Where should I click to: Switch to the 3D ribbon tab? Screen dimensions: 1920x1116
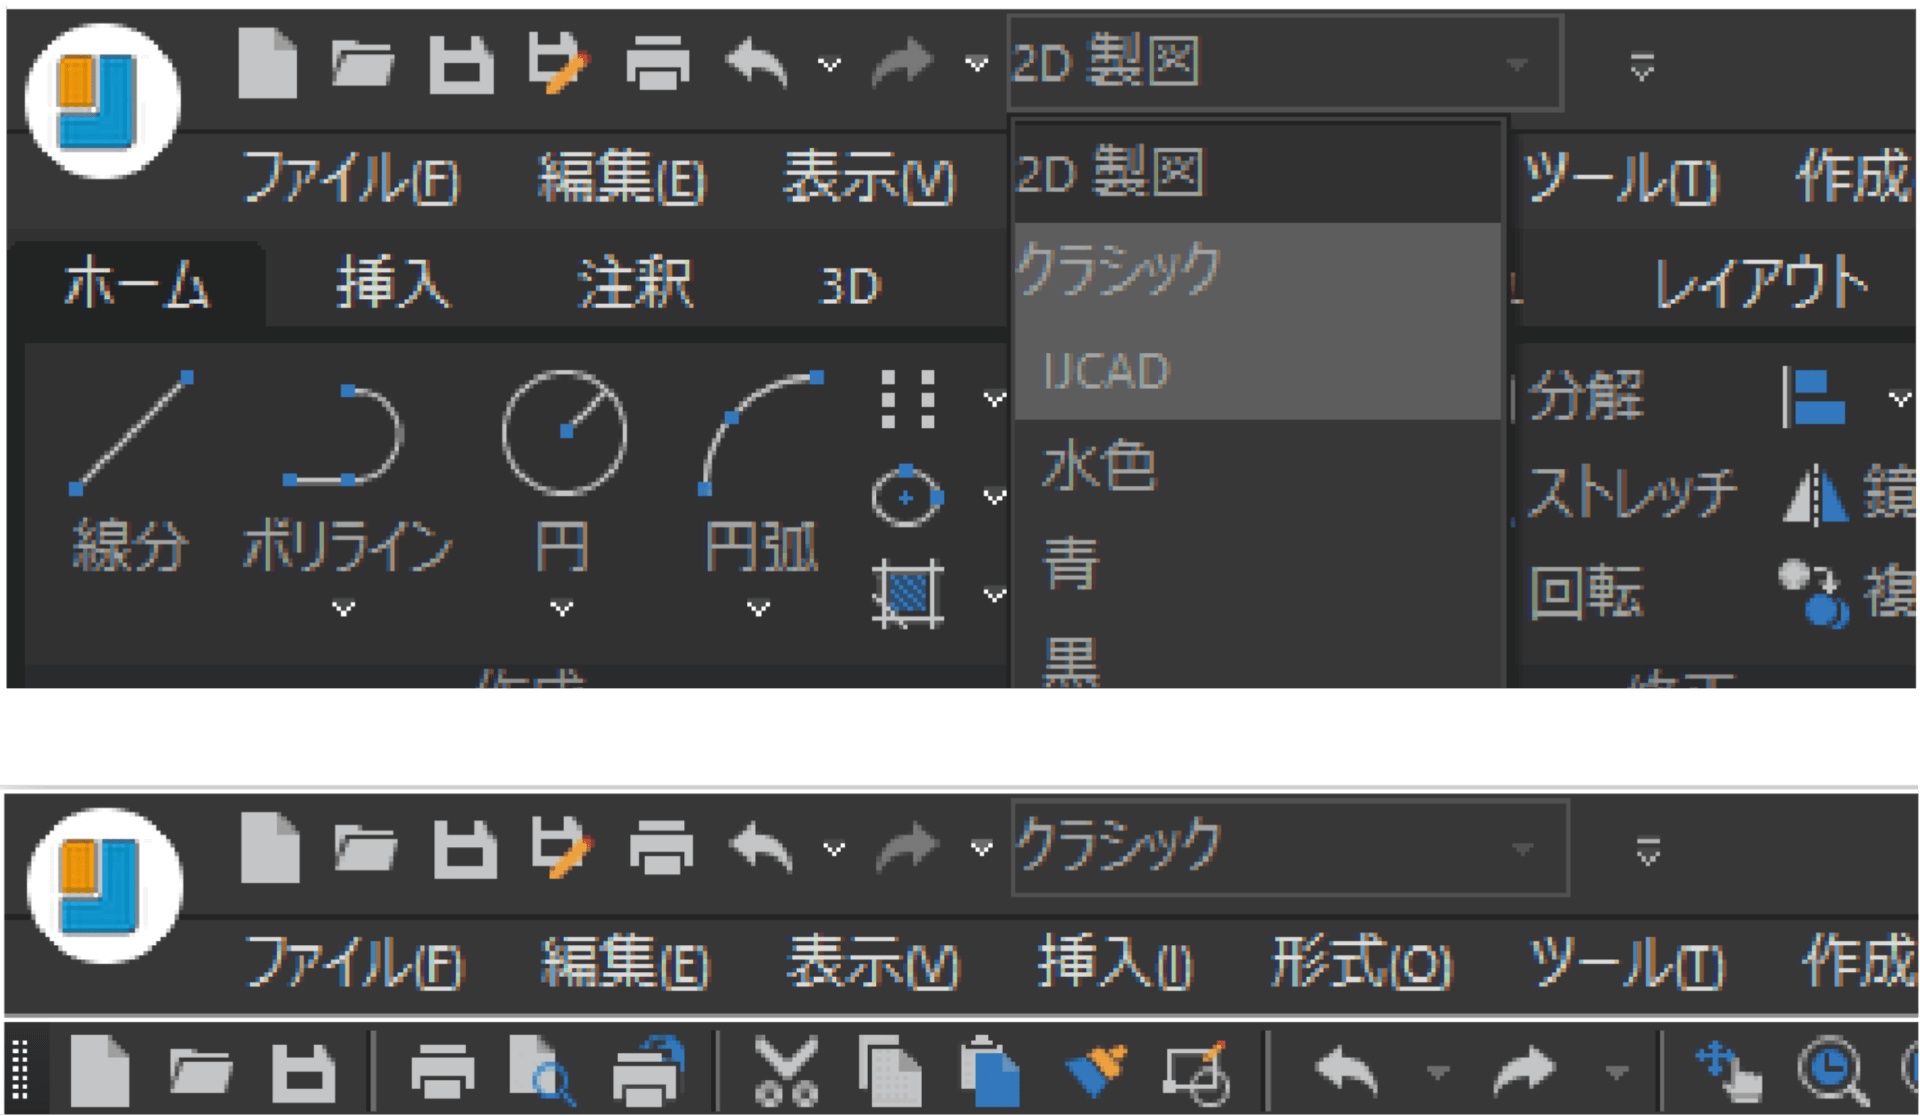850,287
